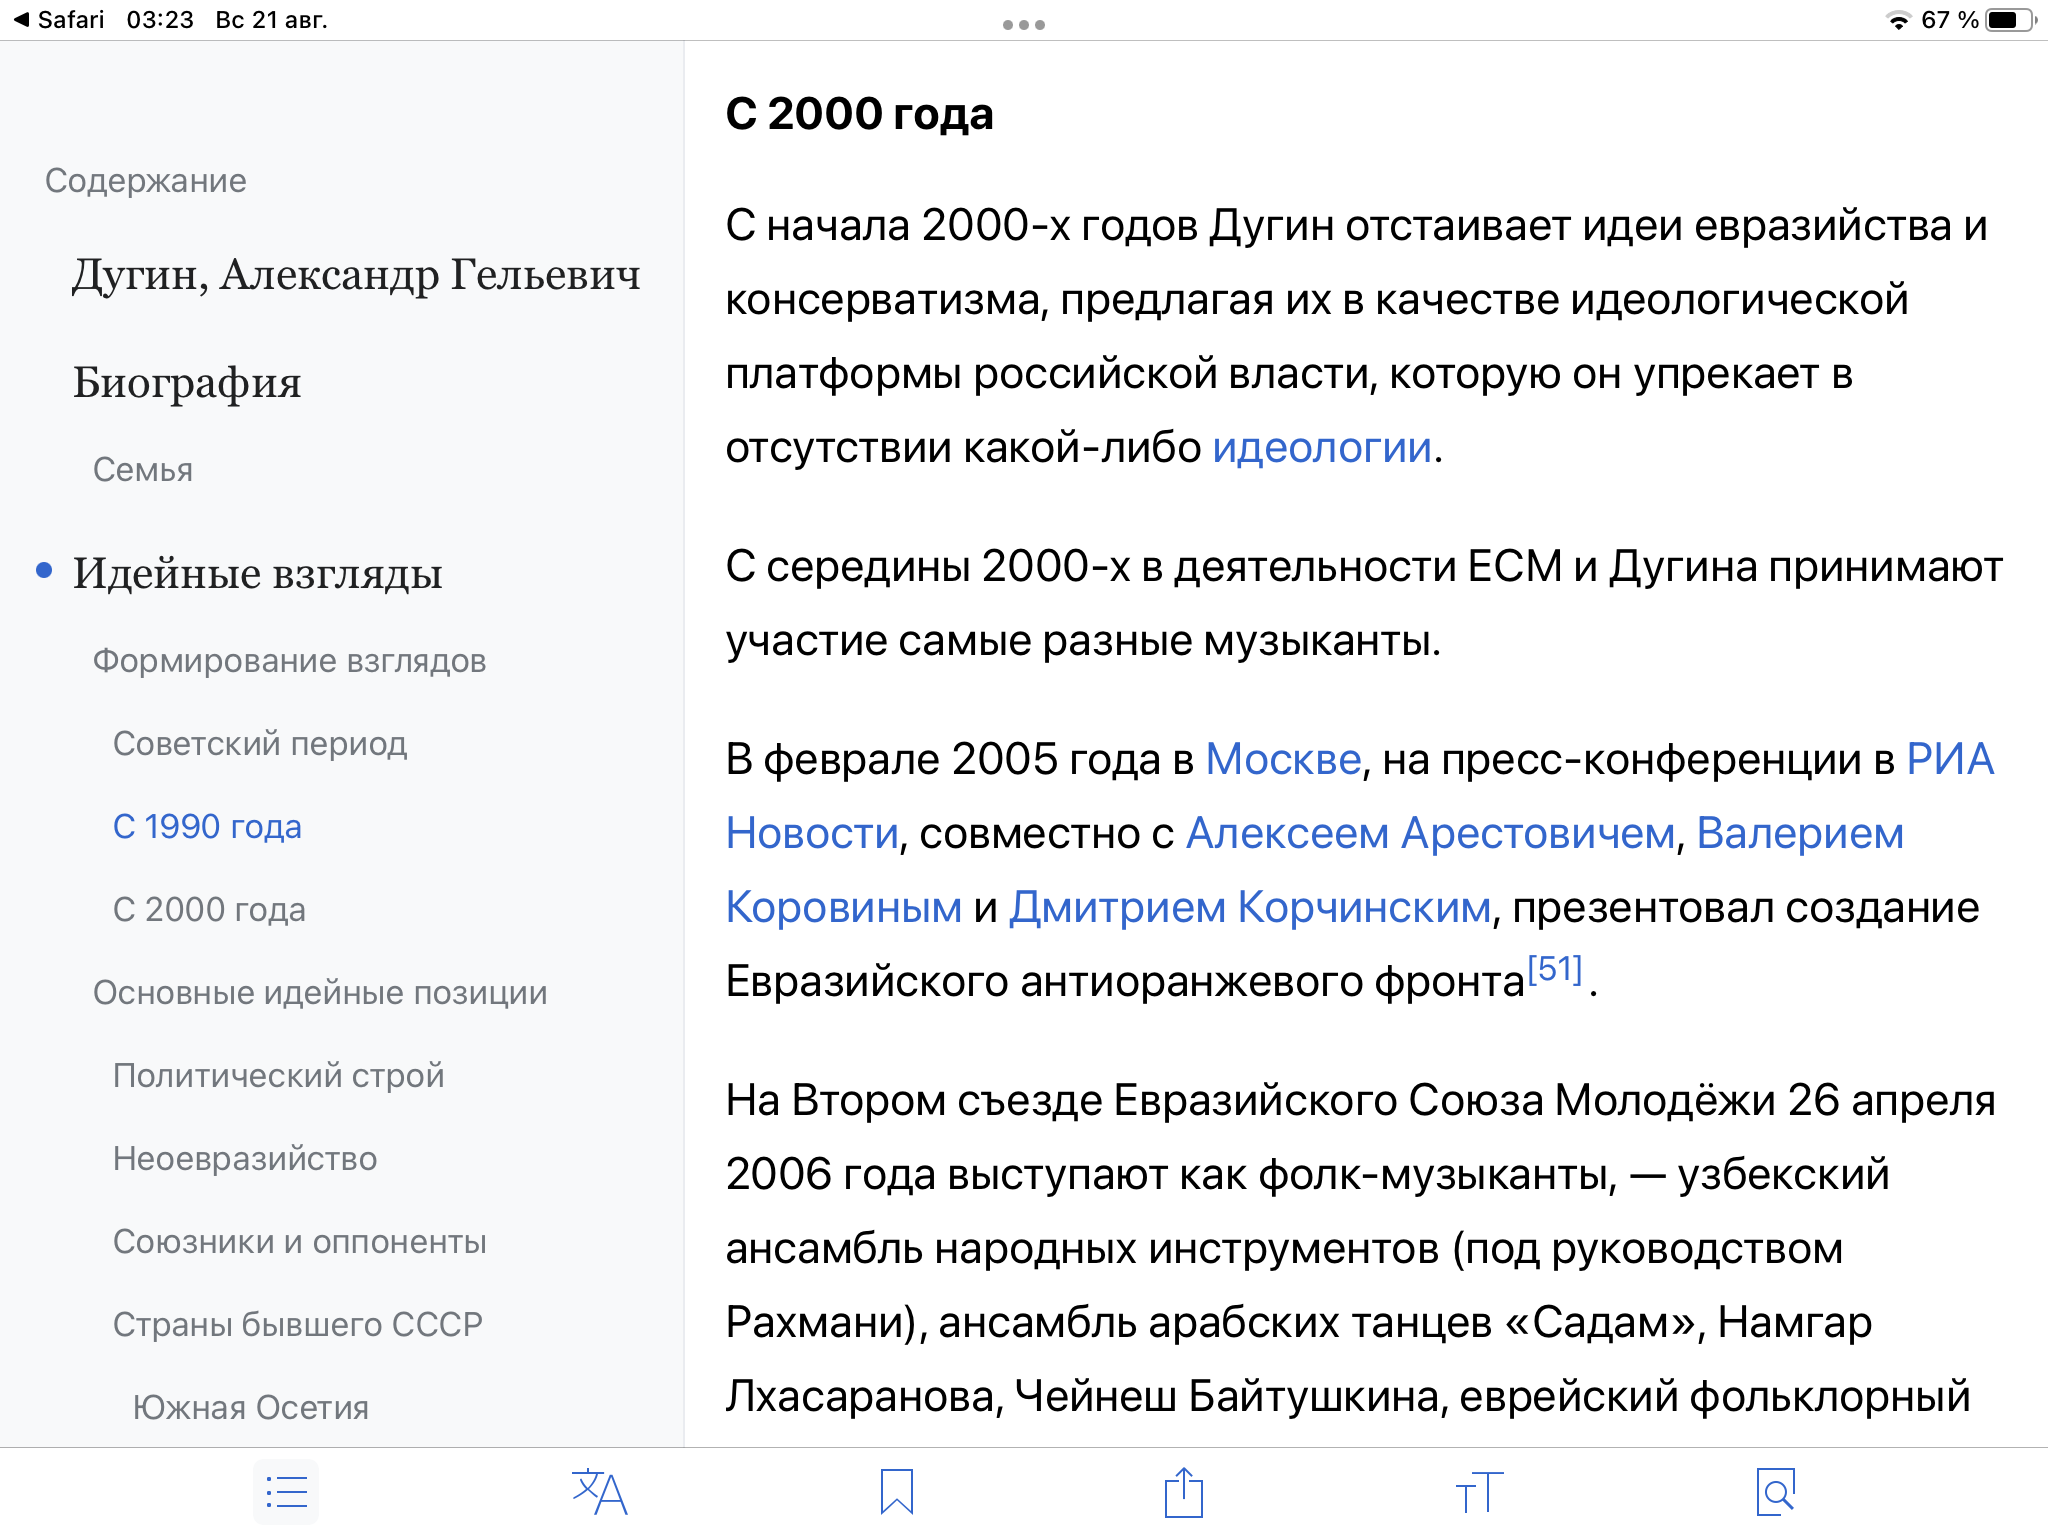Viewport: 2048px width, 1536px height.
Task: Tap the find-in-page search icon
Action: pyautogui.click(x=1776, y=1492)
